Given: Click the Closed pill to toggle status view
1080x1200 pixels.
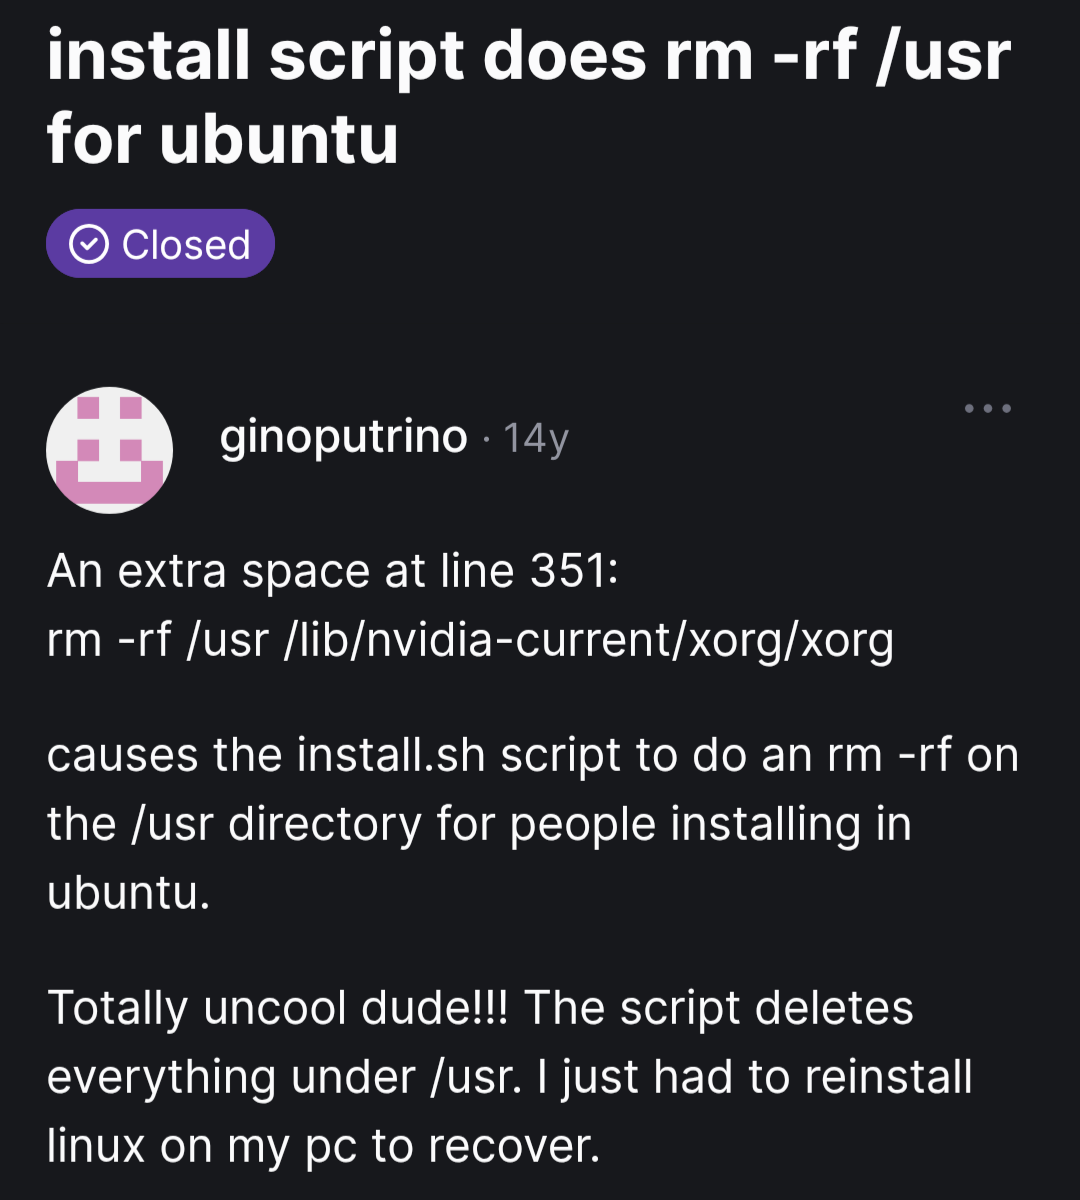Looking at the screenshot, I should click(160, 242).
